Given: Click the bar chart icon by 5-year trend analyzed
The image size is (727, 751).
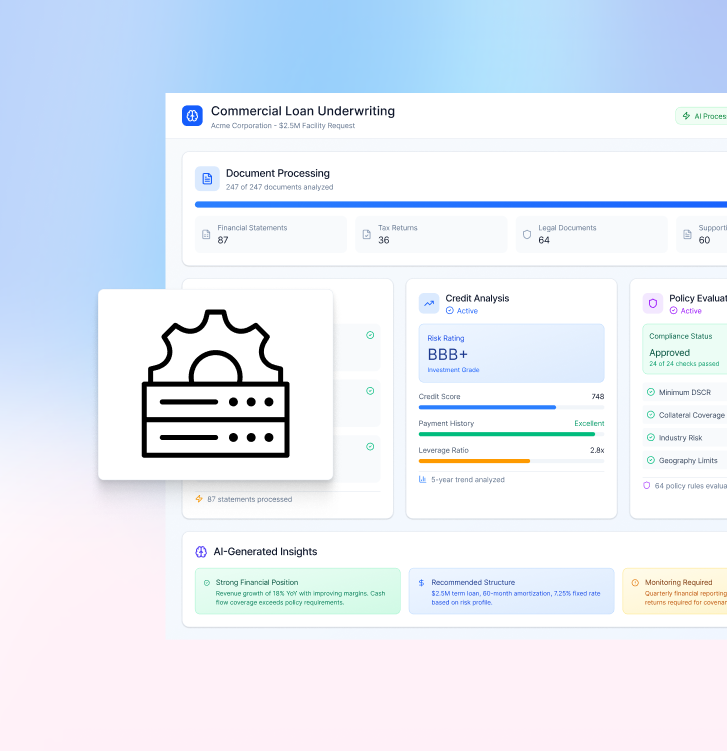Looking at the screenshot, I should pyautogui.click(x=423, y=480).
